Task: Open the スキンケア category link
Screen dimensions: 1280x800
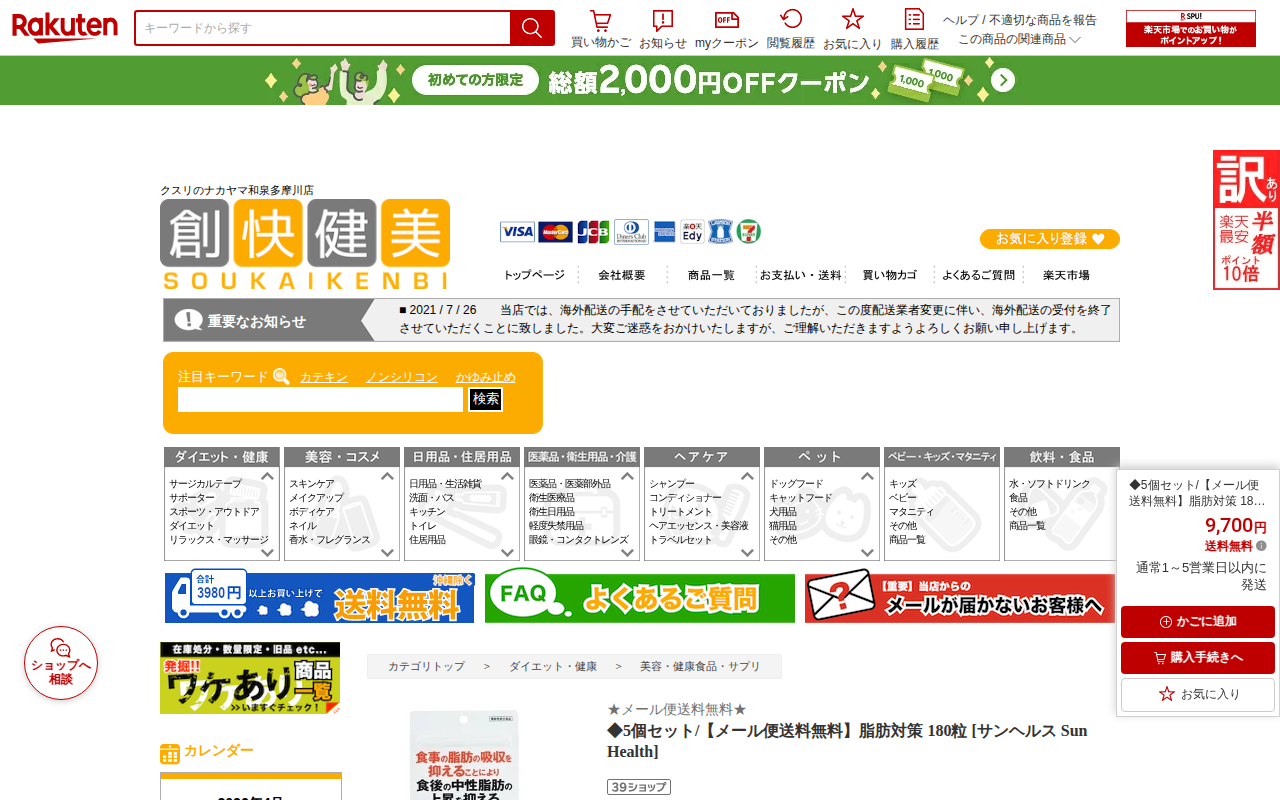Action: click(312, 484)
